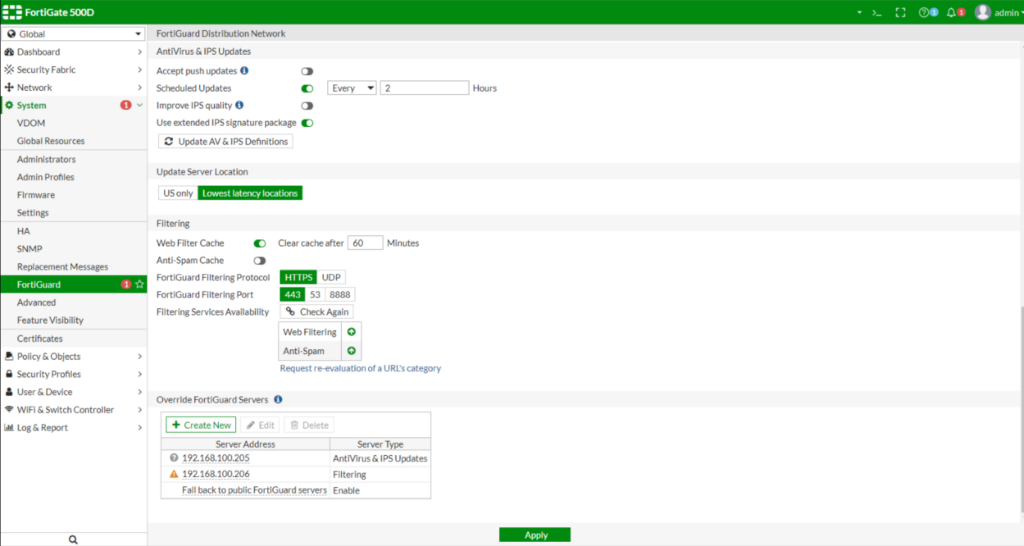
Task: Click the Log & Report chart icon
Action: click(9, 427)
